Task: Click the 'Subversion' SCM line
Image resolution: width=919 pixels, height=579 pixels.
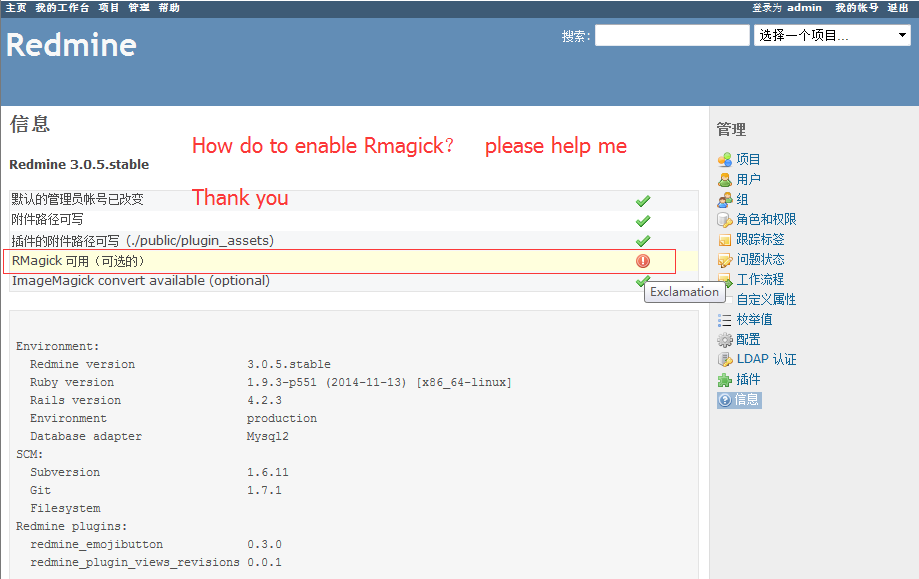Action: (x=159, y=472)
